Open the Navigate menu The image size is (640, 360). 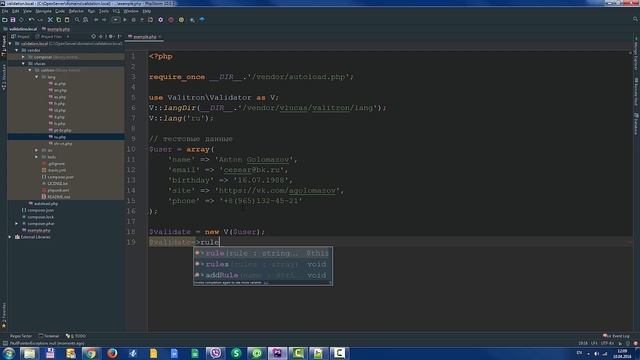[x=44, y=11]
